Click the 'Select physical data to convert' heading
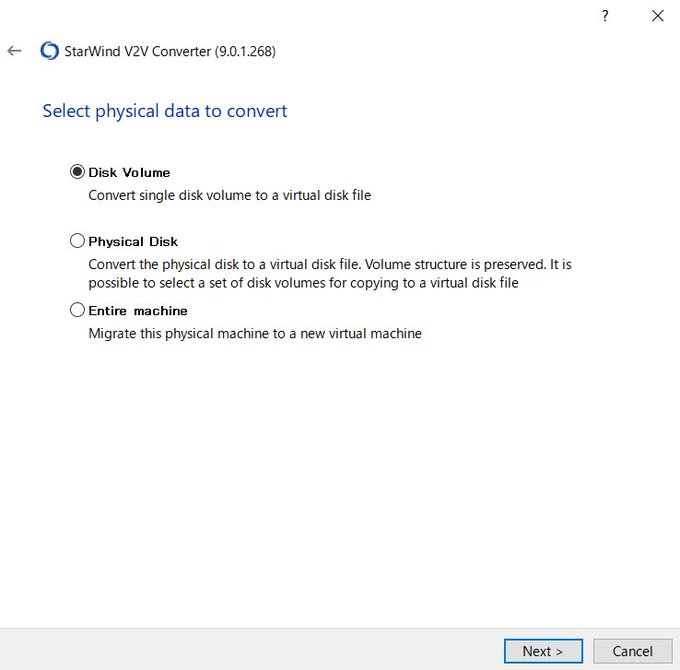Image resolution: width=680 pixels, height=670 pixels. (x=165, y=111)
